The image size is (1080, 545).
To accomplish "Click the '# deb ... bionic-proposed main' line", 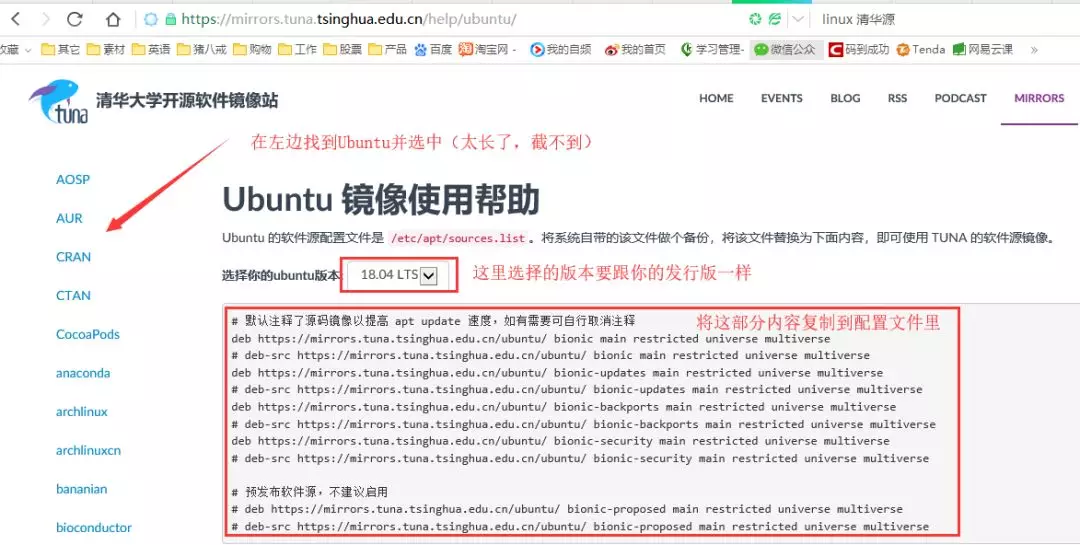I will [567, 508].
